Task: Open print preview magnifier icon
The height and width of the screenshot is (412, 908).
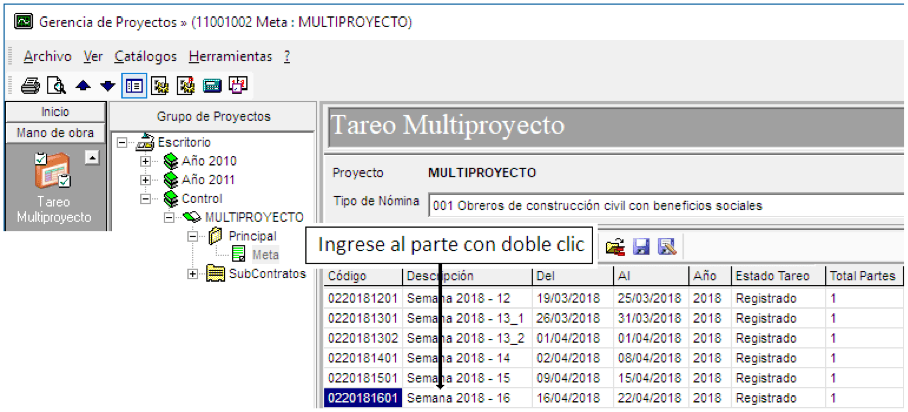Action: [56, 86]
